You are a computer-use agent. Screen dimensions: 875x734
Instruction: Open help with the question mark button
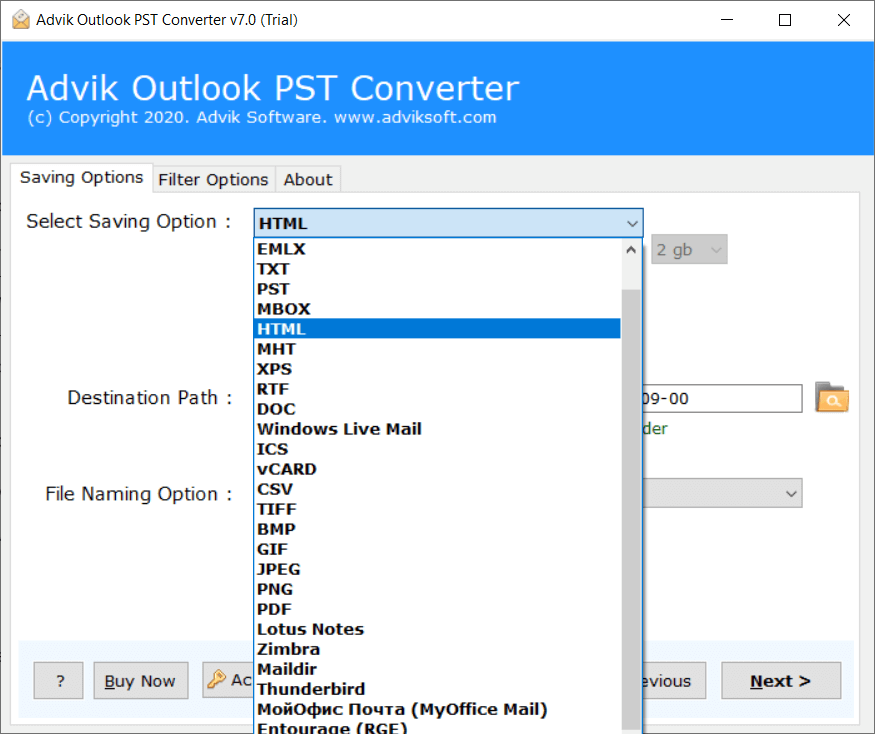(59, 681)
